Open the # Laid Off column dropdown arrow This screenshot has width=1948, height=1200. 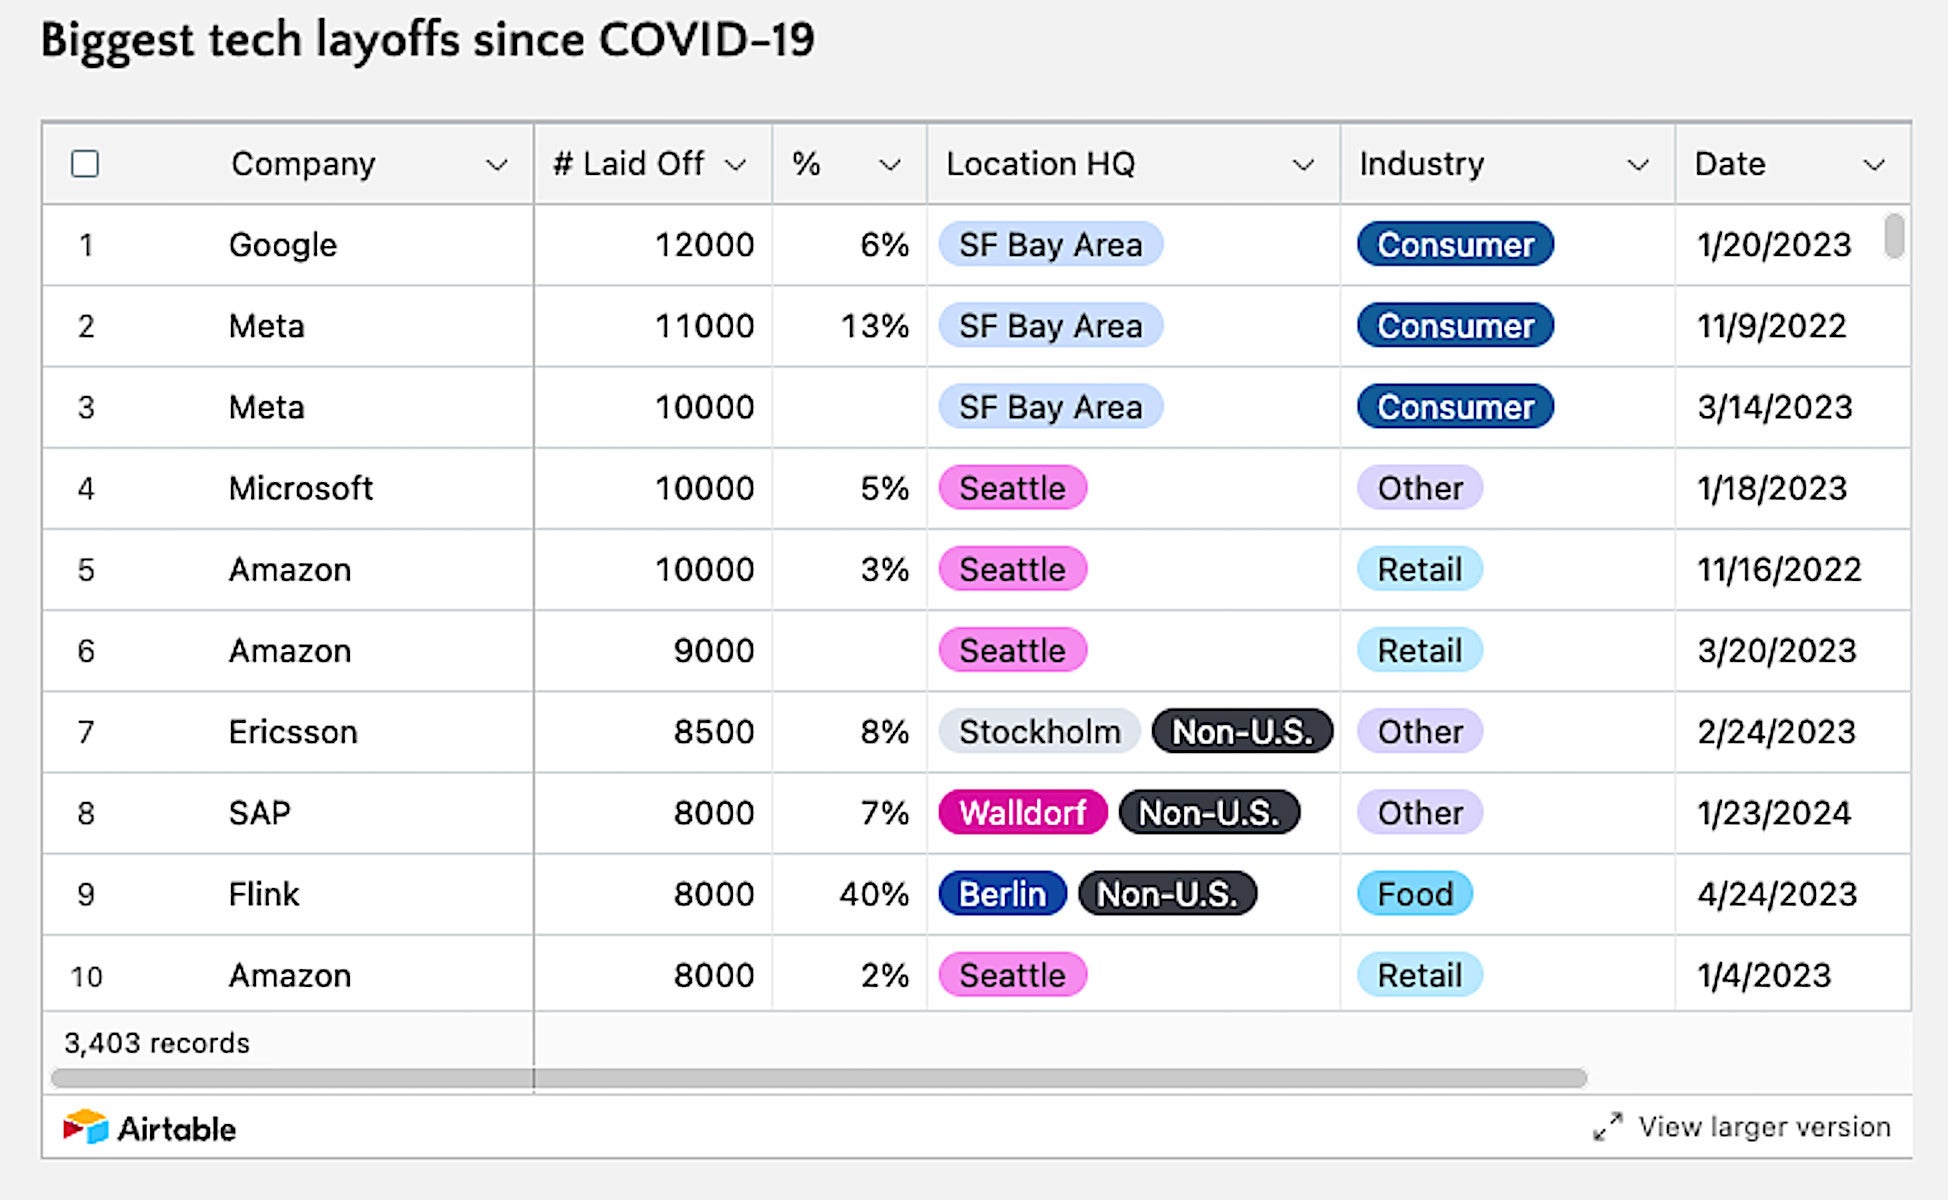click(x=736, y=165)
